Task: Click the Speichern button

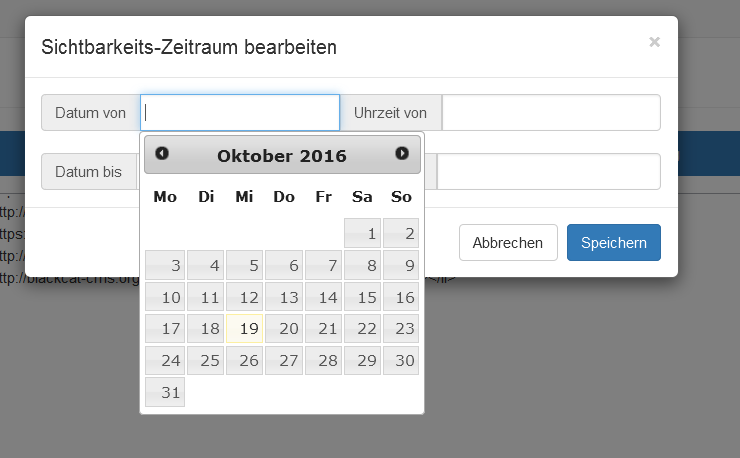Action: [613, 242]
